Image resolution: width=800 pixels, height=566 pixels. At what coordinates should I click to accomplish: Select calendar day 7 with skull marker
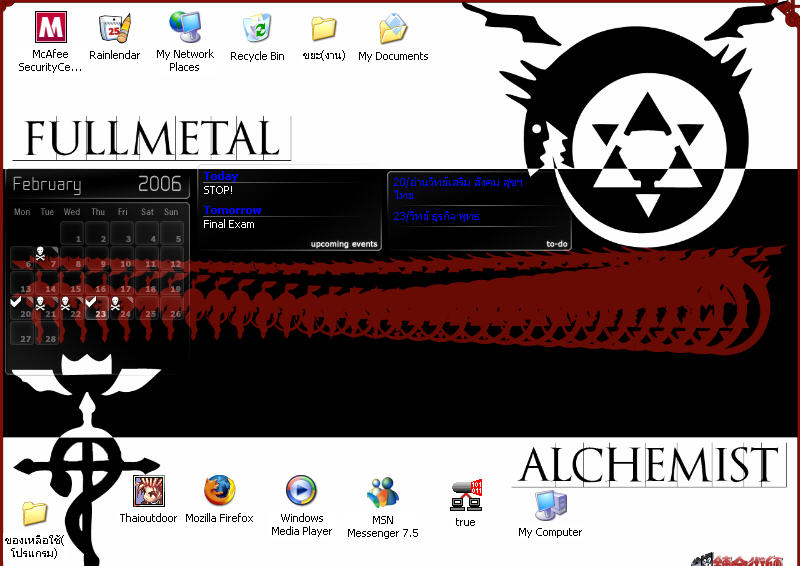[x=47, y=258]
